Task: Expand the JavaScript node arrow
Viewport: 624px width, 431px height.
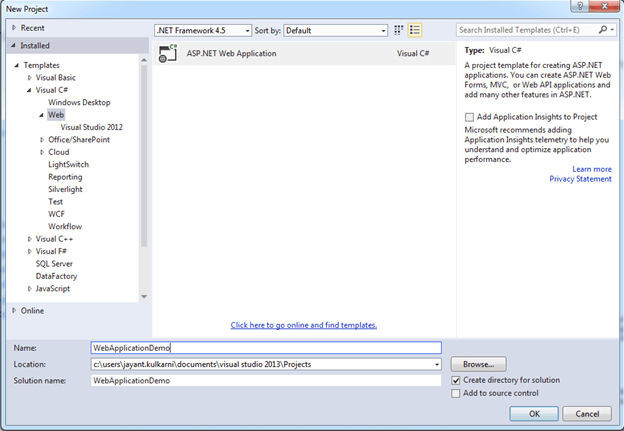Action: click(29, 289)
